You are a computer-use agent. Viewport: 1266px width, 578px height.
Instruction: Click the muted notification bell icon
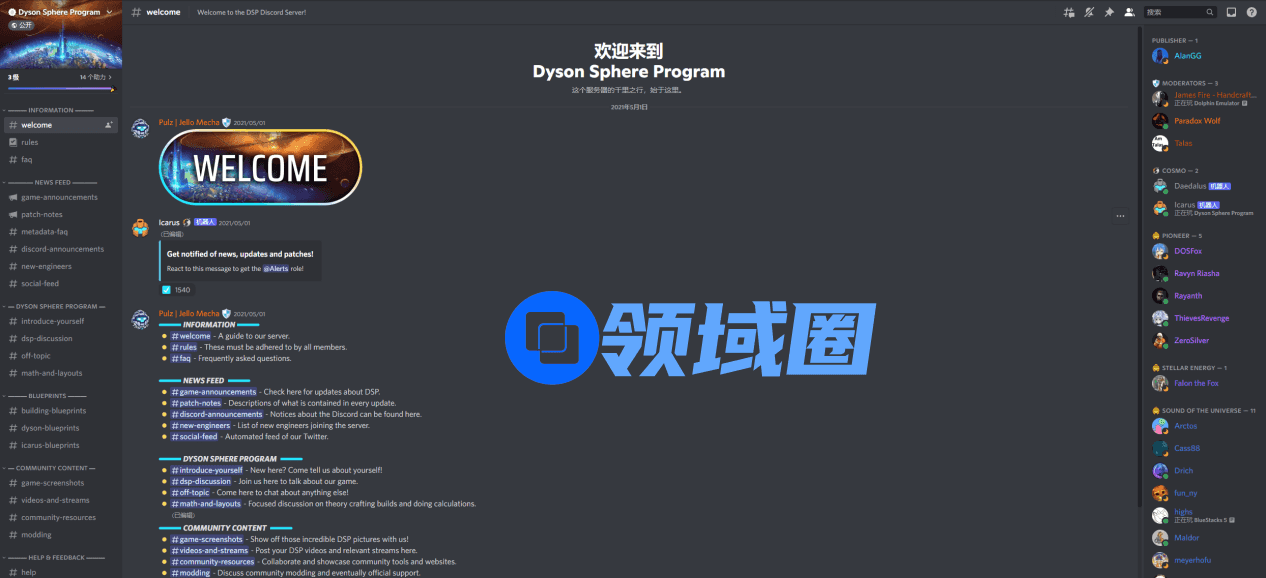pyautogui.click(x=1089, y=12)
